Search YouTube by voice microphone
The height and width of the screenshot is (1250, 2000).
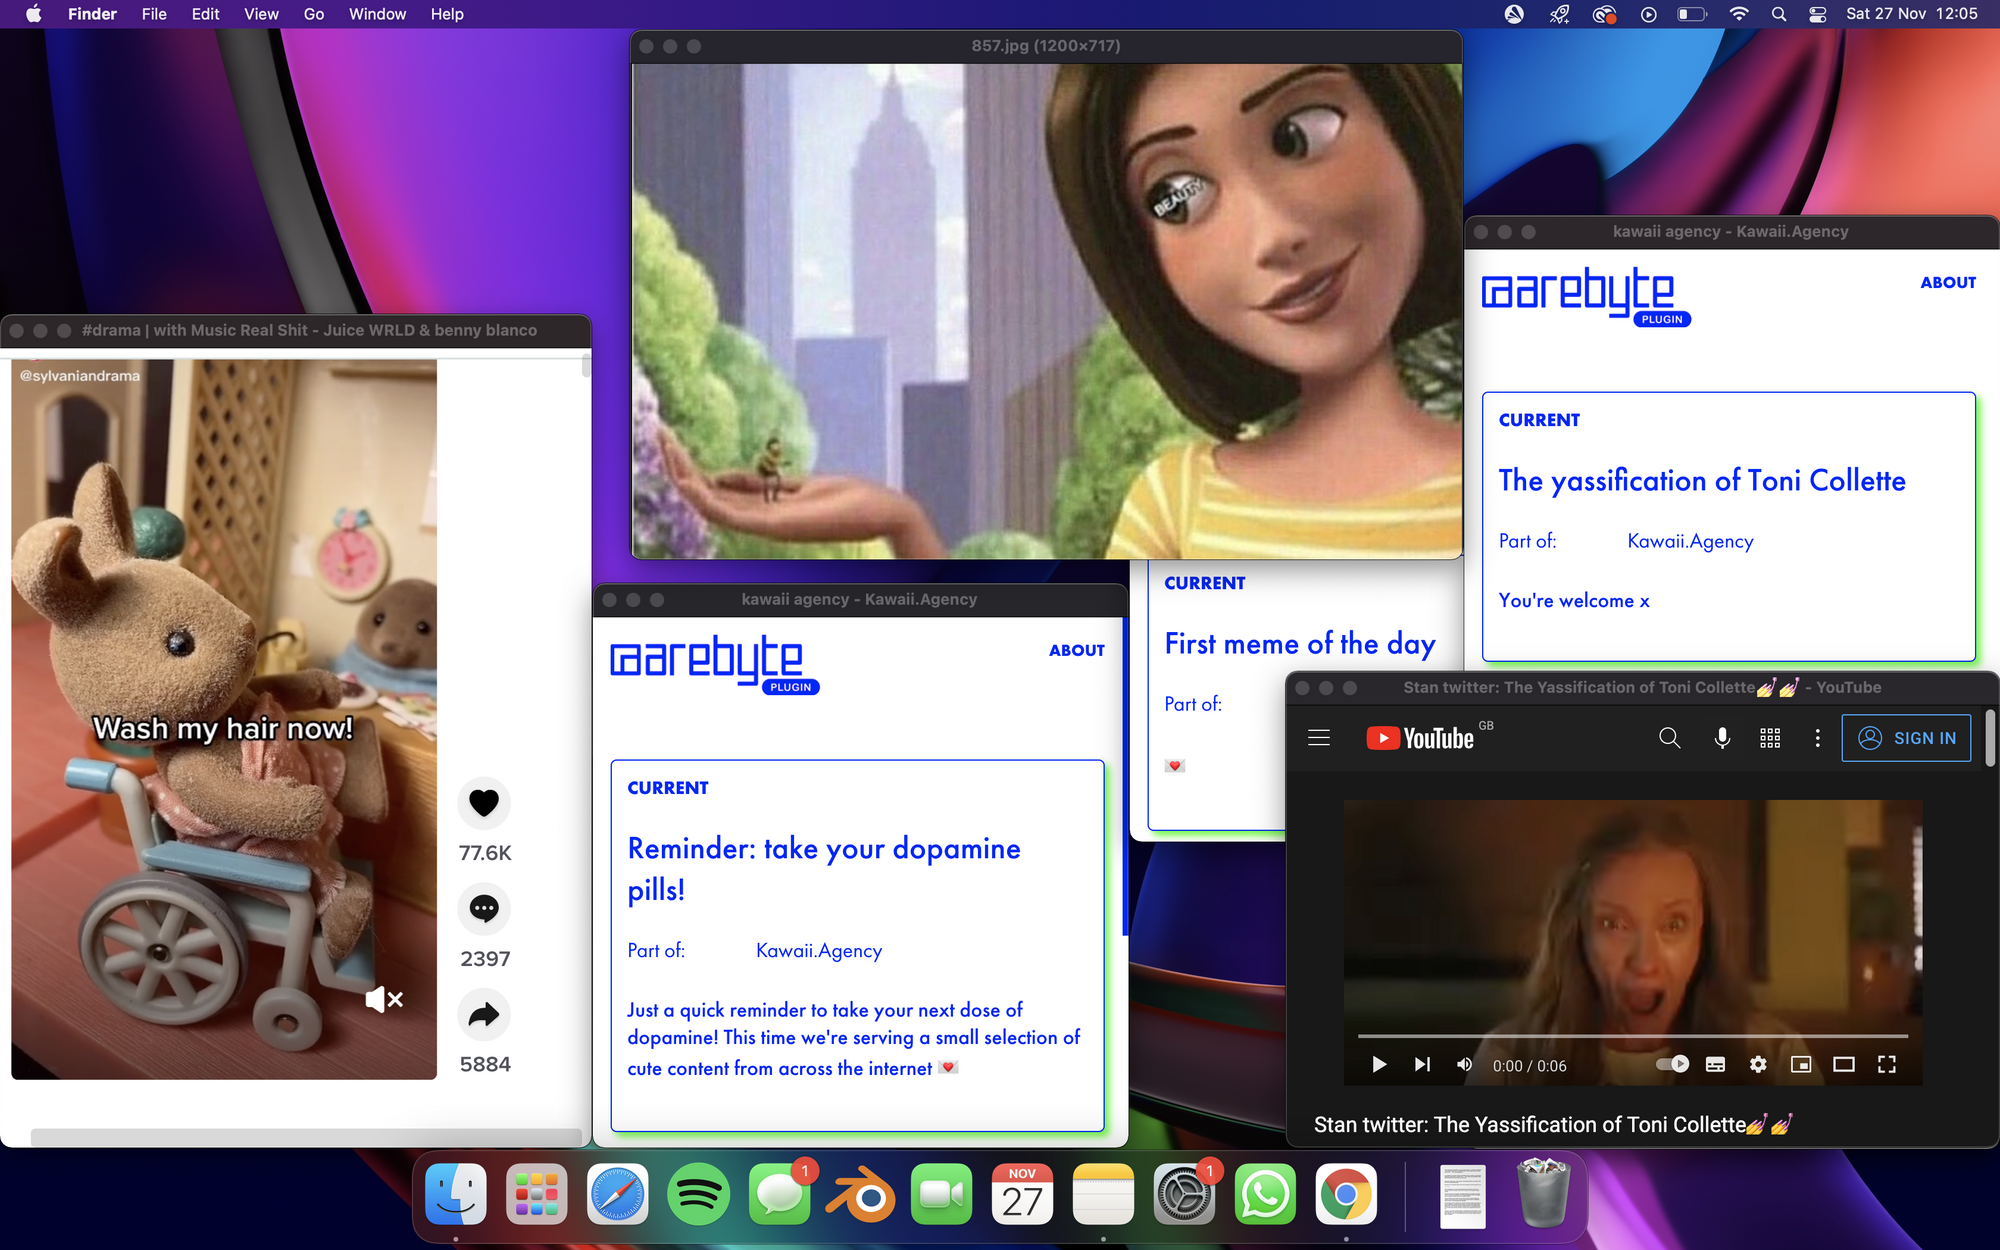pos(1722,738)
